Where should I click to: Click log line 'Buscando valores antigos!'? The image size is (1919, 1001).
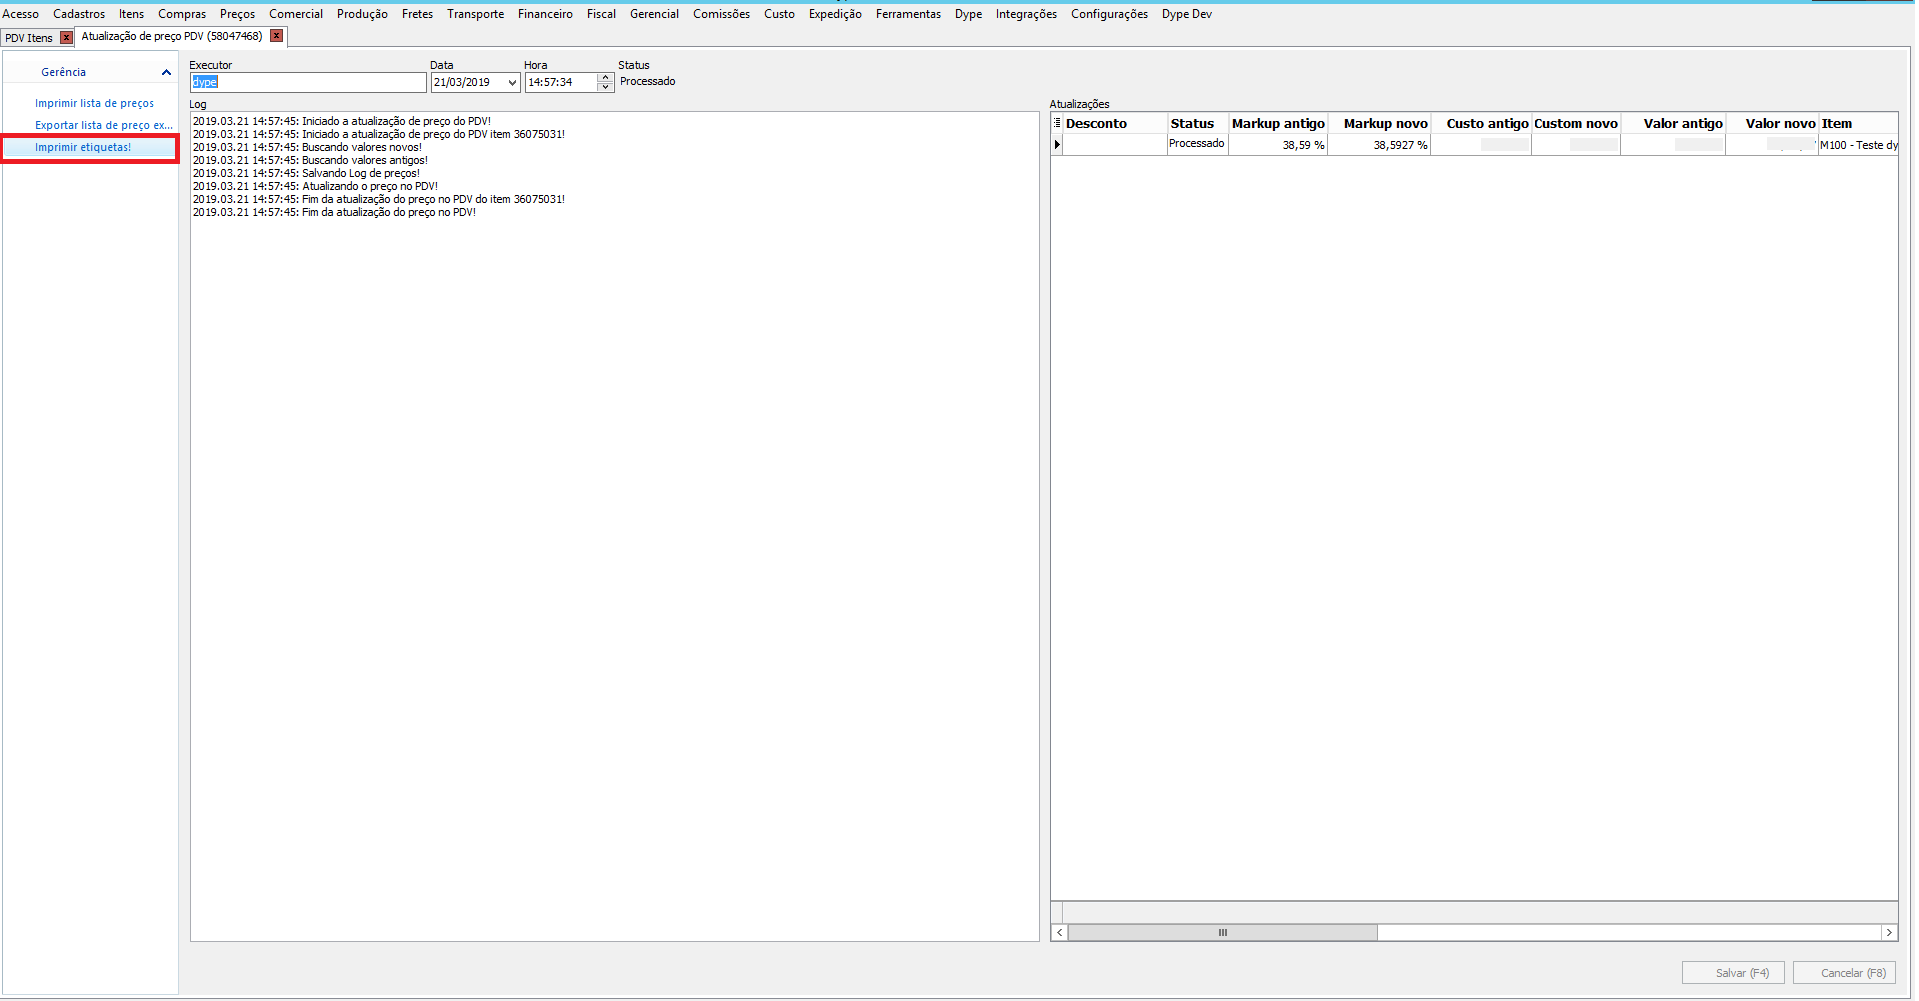click(x=310, y=160)
